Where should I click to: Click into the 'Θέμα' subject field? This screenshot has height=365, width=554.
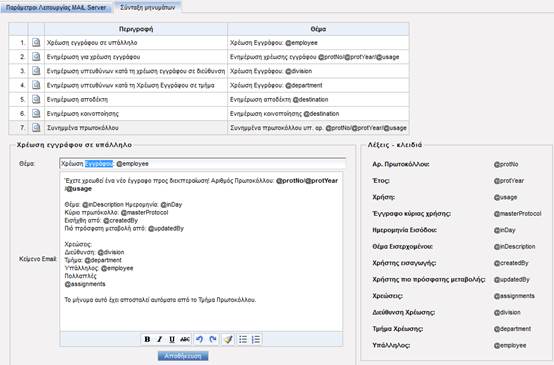tap(202, 164)
